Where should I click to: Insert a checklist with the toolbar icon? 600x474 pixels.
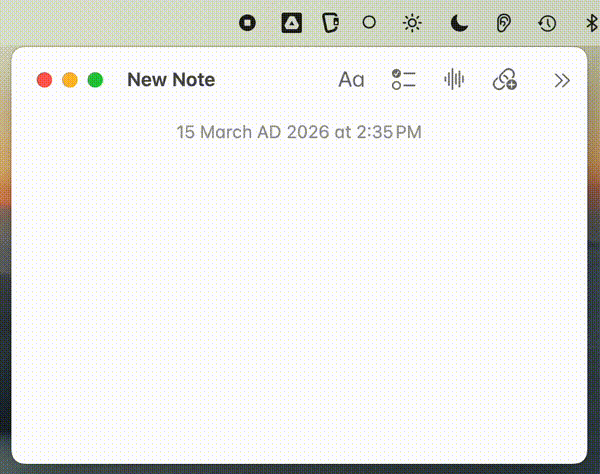(403, 80)
